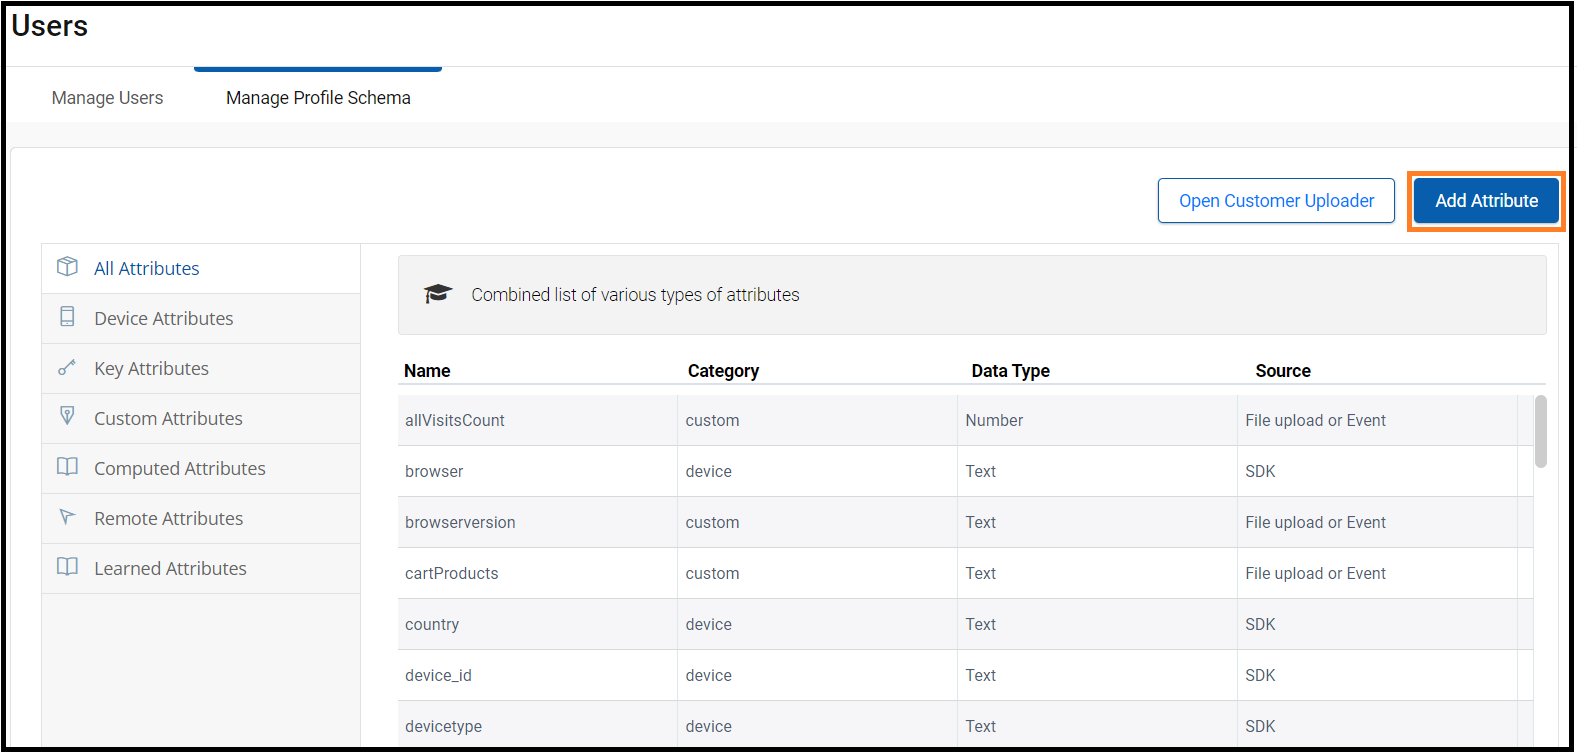Show Computed Attributes category
The height and width of the screenshot is (752, 1577).
pos(201,468)
